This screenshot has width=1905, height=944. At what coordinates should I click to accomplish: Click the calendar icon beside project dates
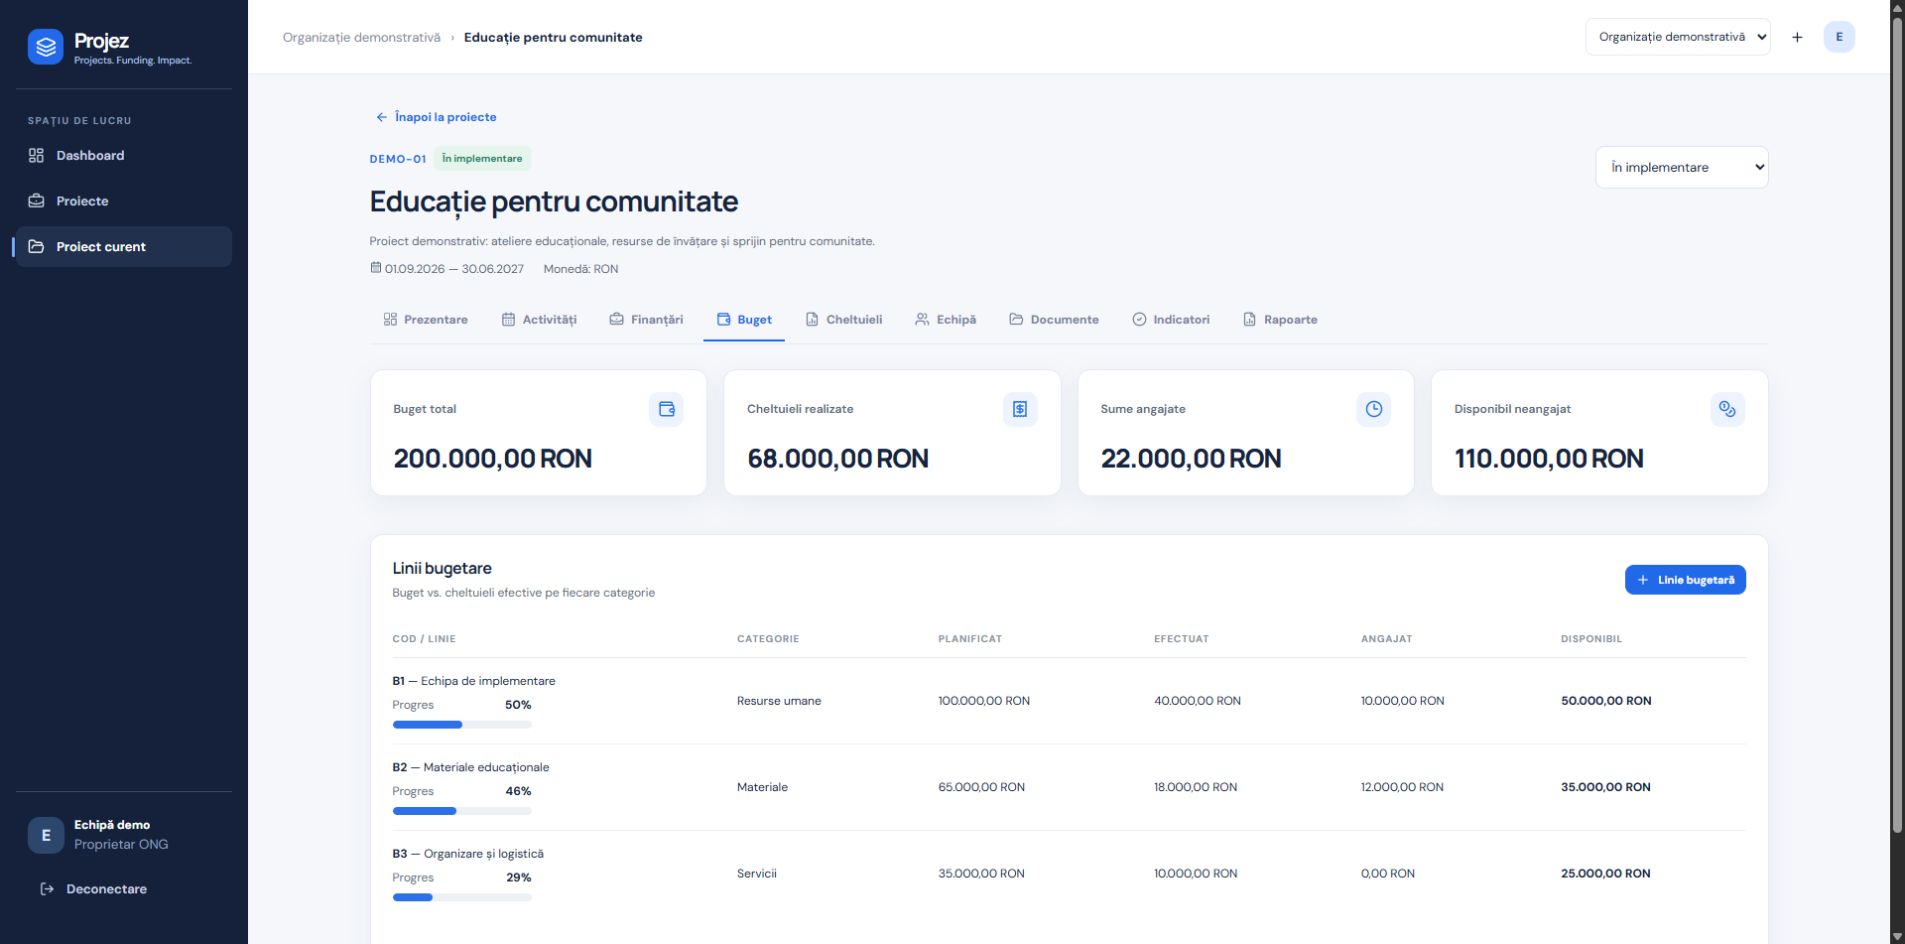click(376, 268)
